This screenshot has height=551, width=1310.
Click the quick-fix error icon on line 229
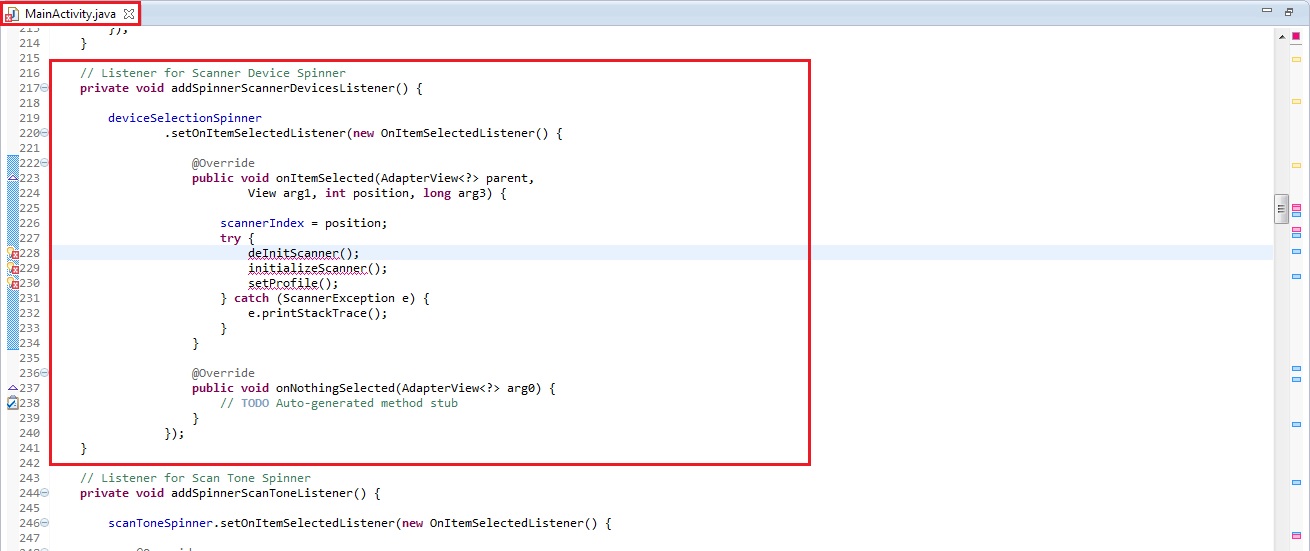13,269
